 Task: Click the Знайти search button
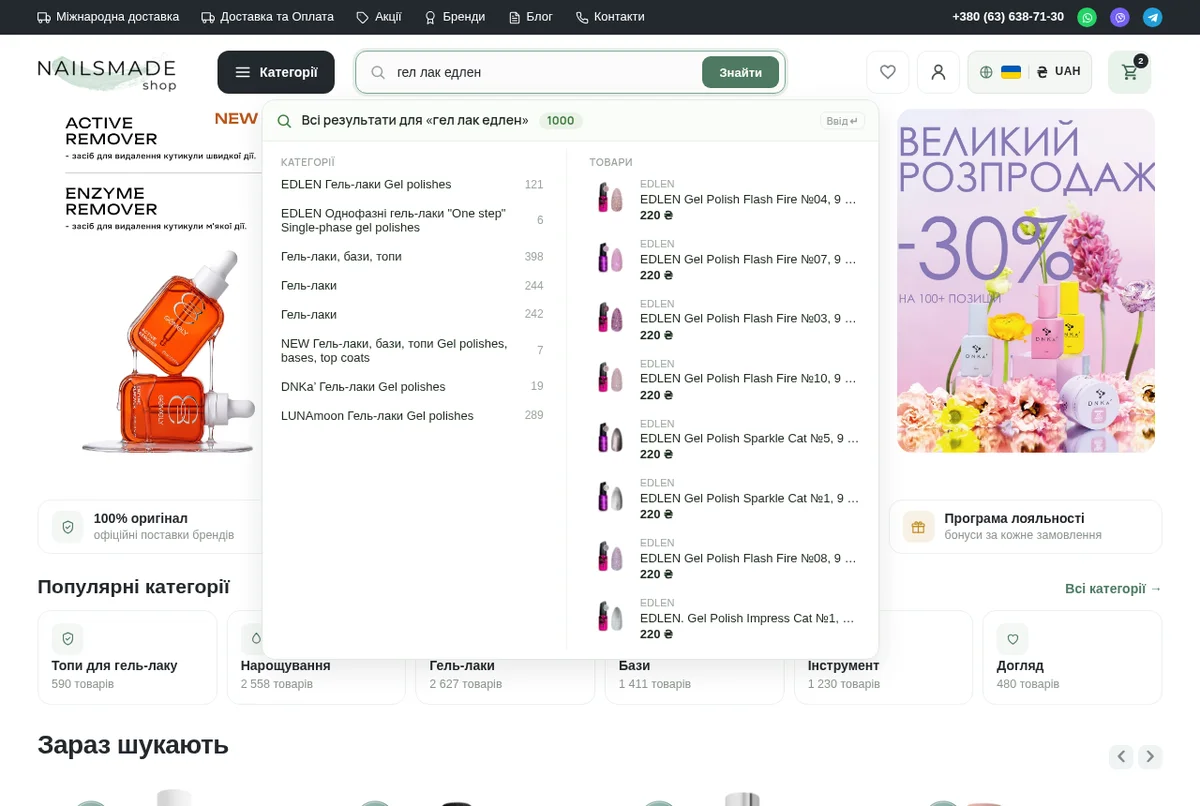740,72
